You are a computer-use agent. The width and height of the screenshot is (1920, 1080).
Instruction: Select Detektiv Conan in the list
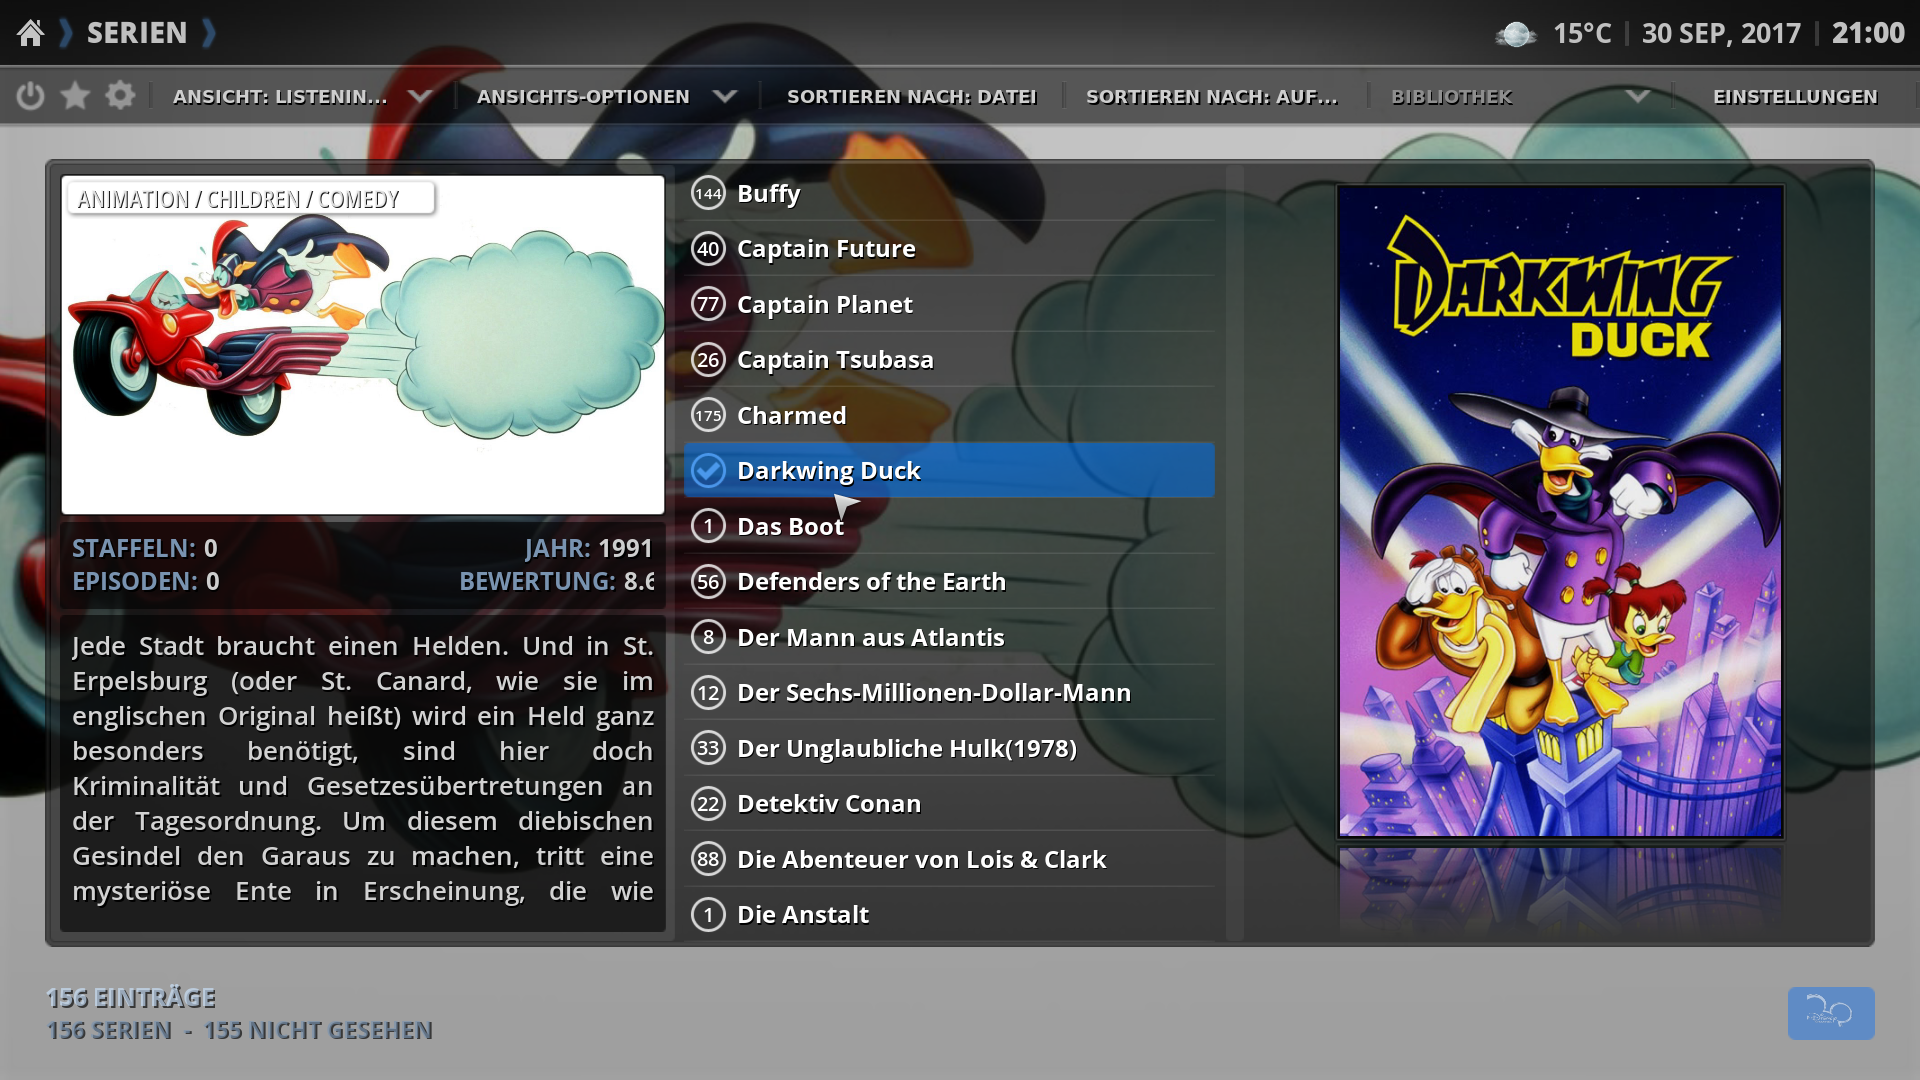(x=949, y=804)
